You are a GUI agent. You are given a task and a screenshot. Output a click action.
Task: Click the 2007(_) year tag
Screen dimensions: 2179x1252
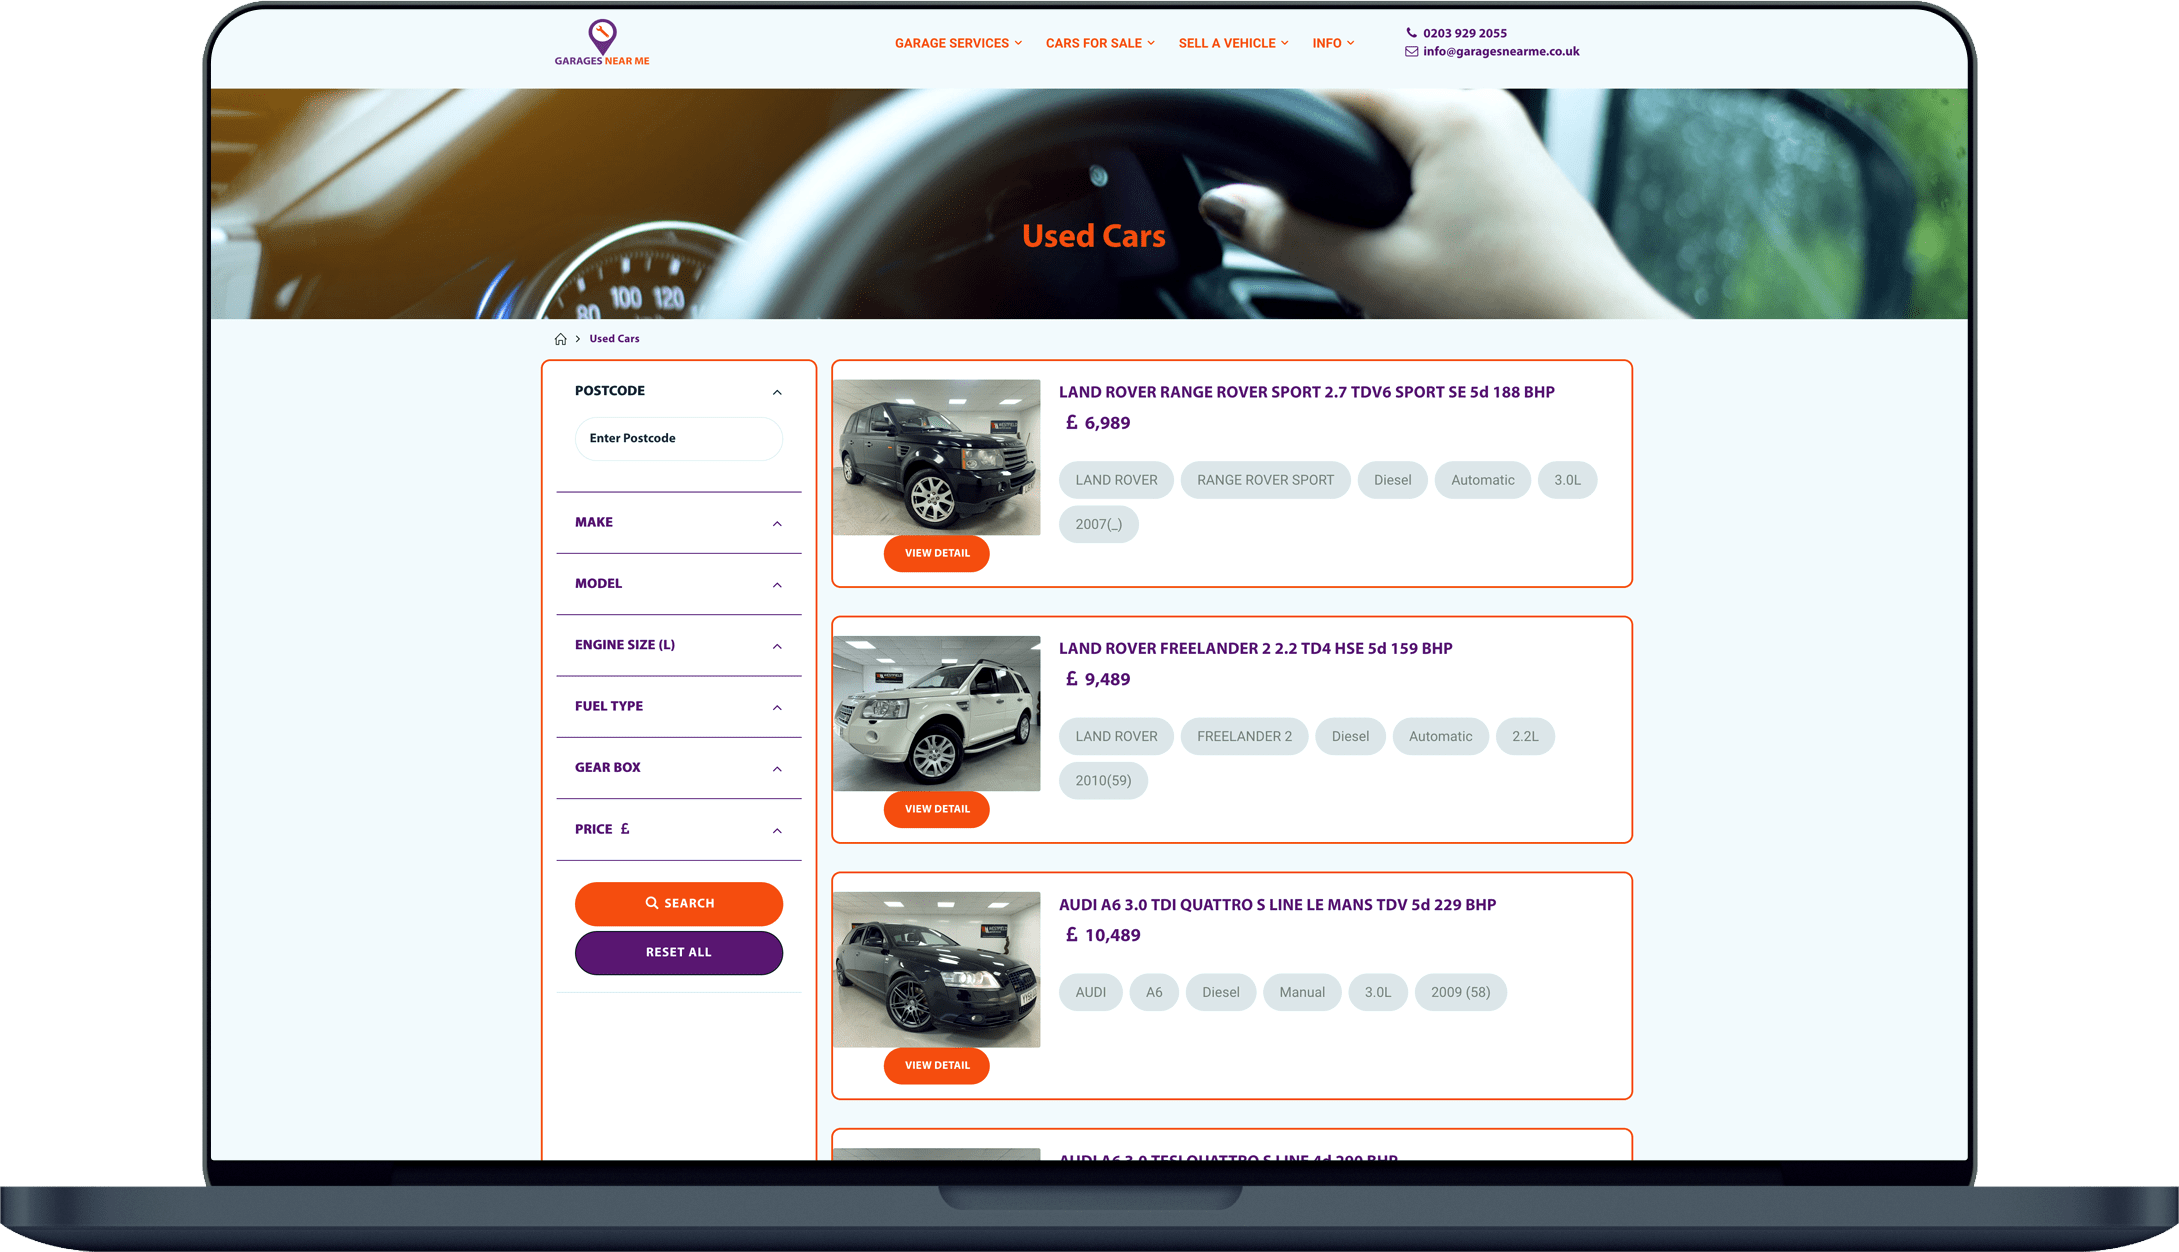[x=1098, y=524]
